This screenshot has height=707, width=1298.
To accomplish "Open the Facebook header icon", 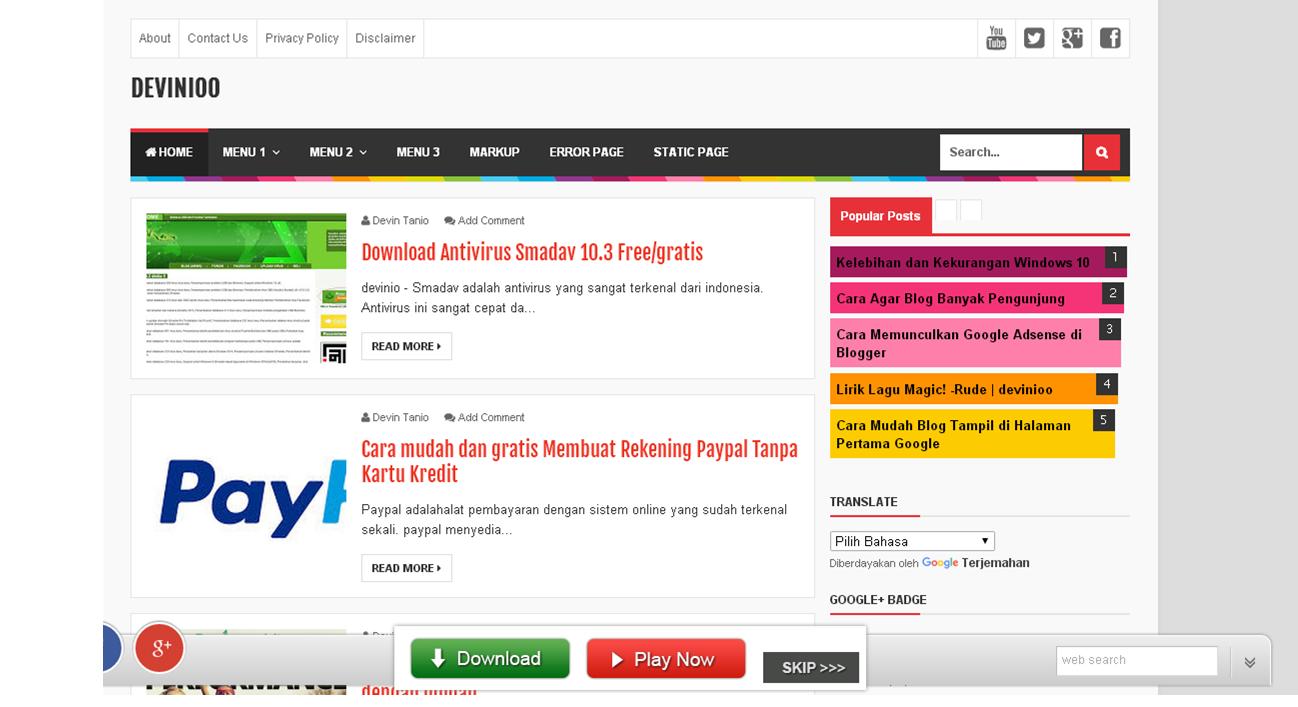I will (1110, 38).
